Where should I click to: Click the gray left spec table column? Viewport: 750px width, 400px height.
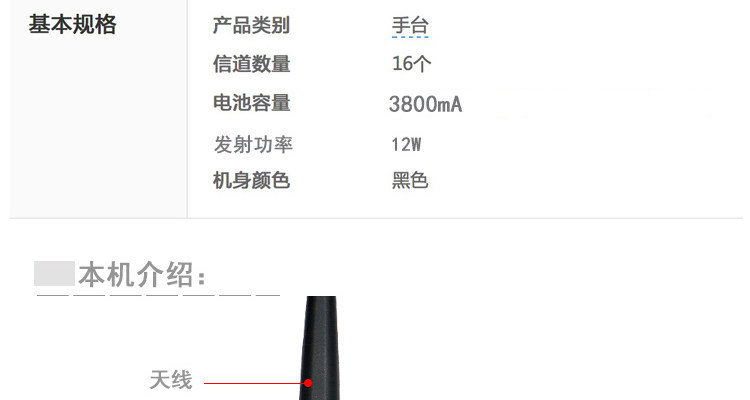(99, 109)
